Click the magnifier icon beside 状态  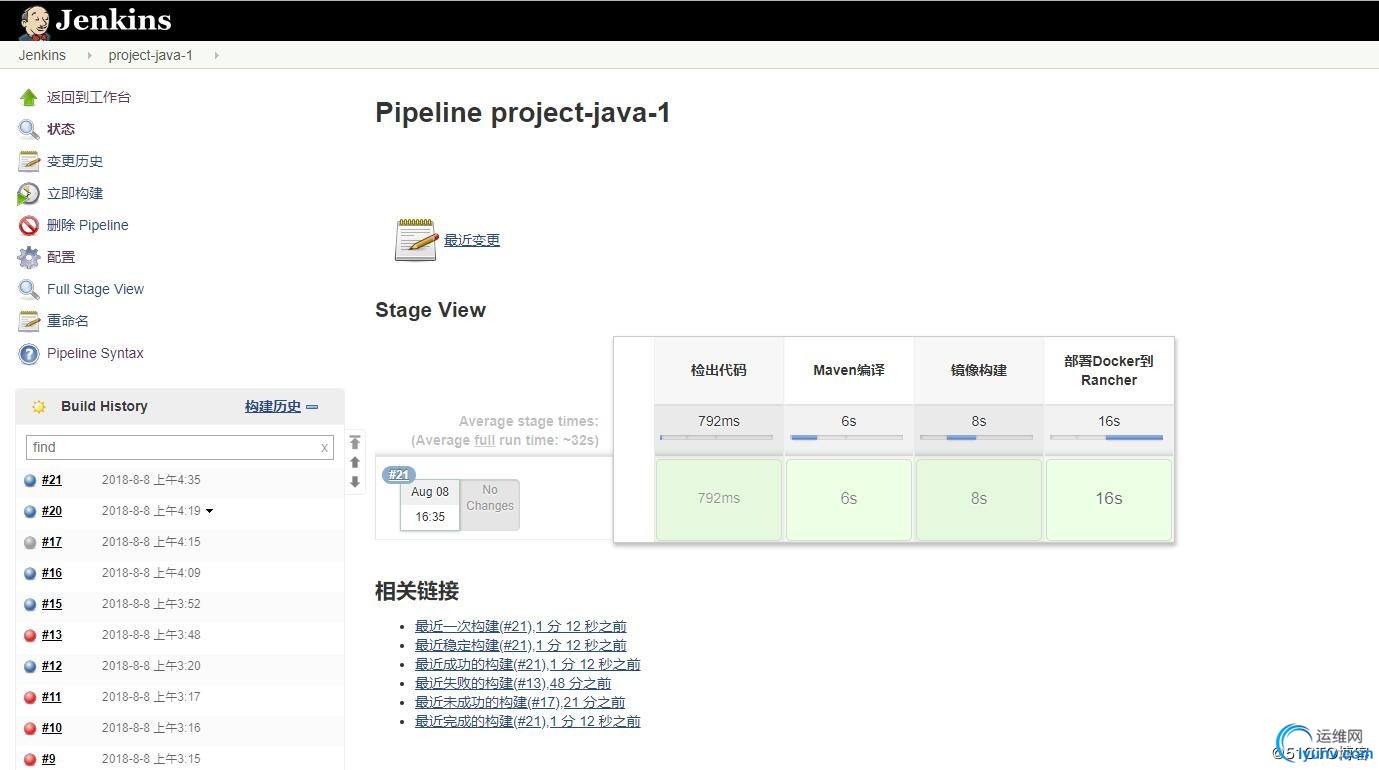[x=28, y=129]
